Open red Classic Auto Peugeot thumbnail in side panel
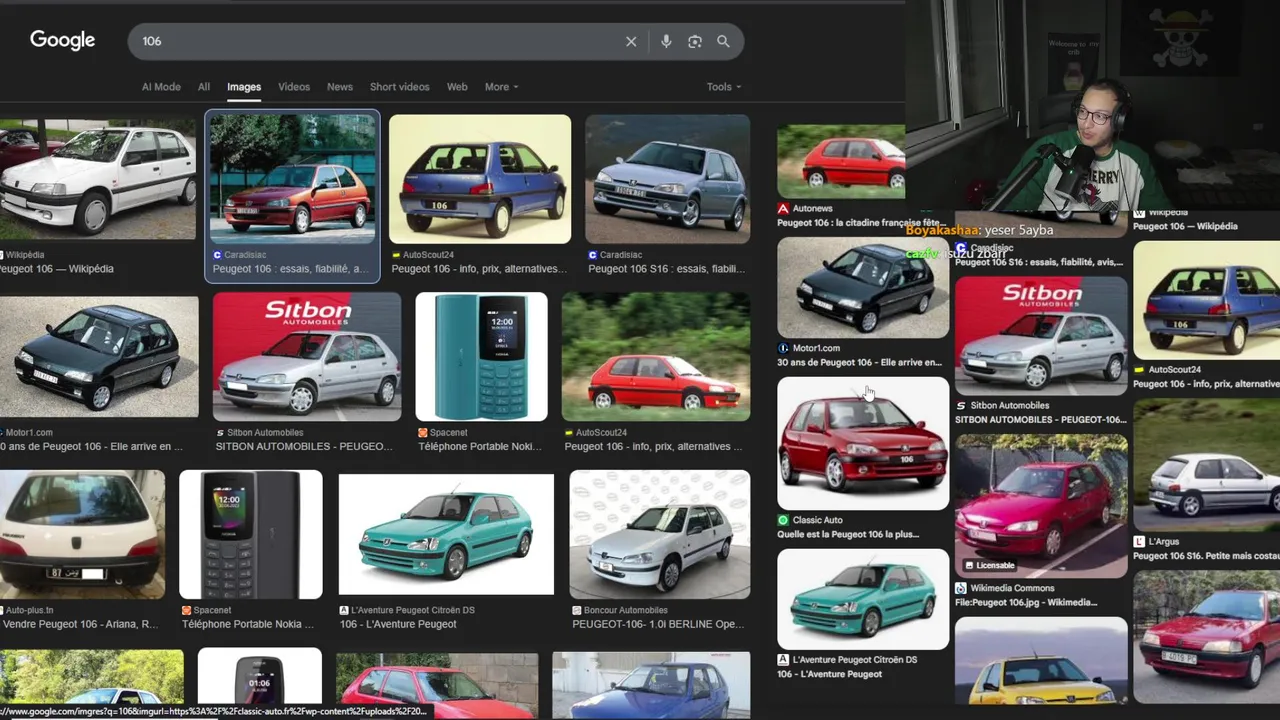The width and height of the screenshot is (1280, 720). 863,444
